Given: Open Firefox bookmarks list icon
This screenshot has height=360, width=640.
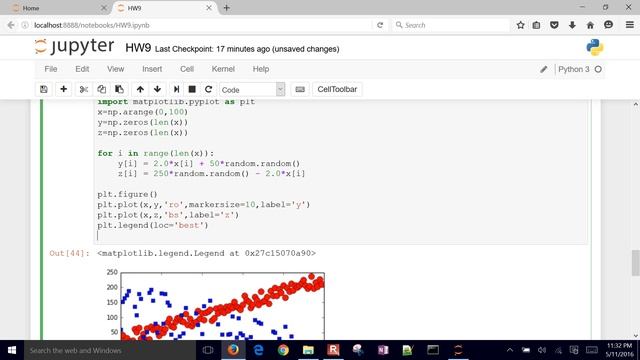Looking at the screenshot, I should point(536,25).
